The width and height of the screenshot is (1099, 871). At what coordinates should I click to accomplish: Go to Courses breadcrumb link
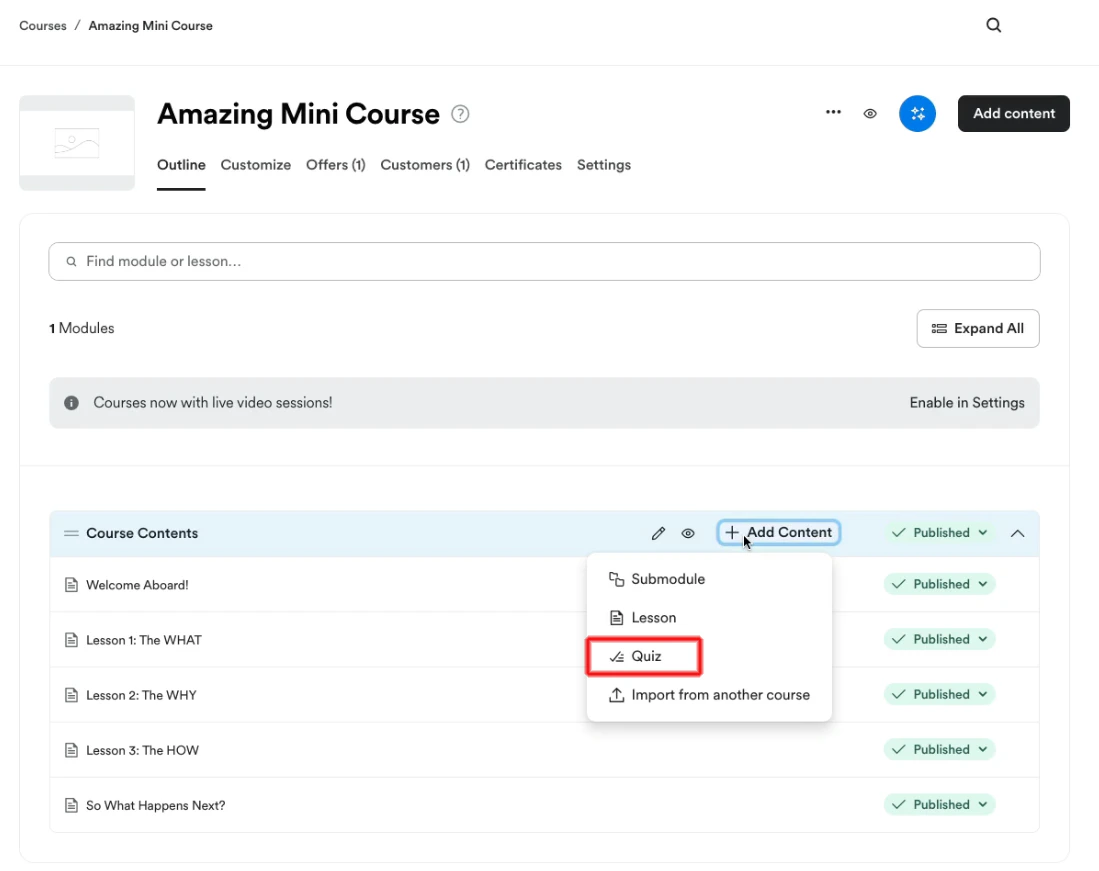pyautogui.click(x=43, y=26)
